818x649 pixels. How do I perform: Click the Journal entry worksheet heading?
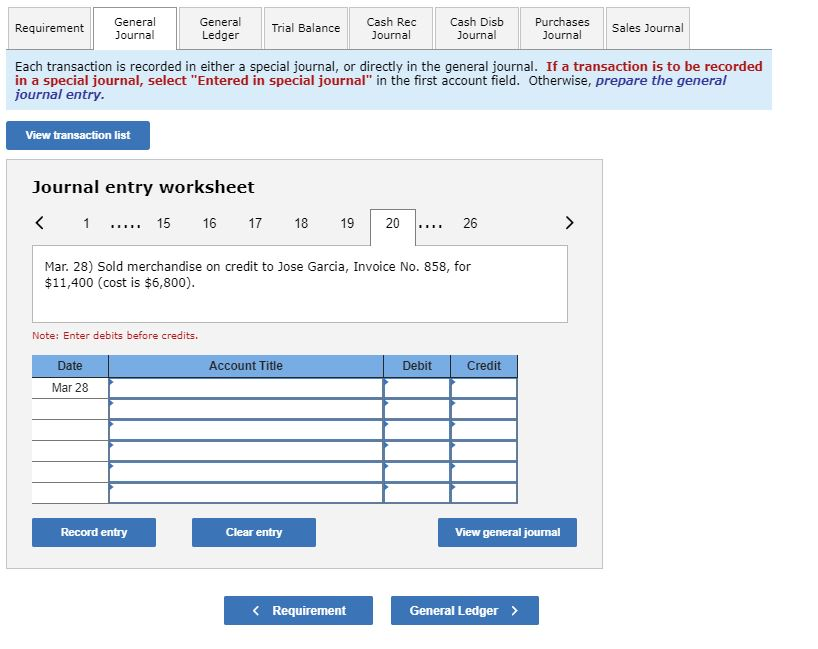click(143, 187)
